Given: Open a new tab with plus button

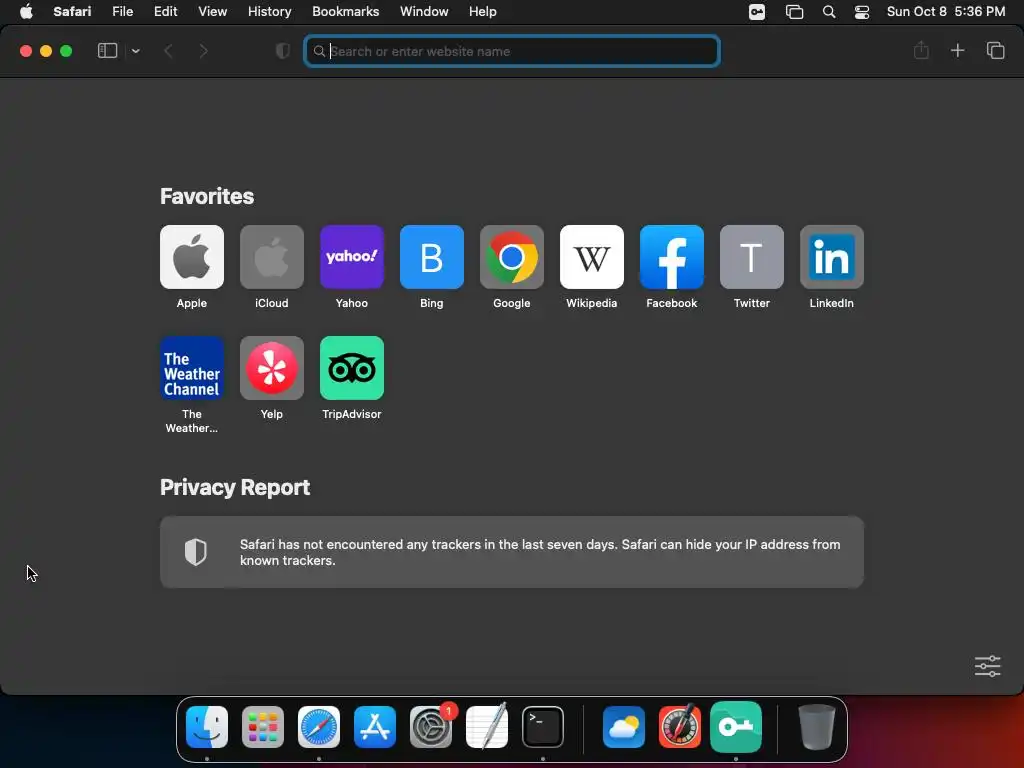Looking at the screenshot, I should click(x=957, y=50).
